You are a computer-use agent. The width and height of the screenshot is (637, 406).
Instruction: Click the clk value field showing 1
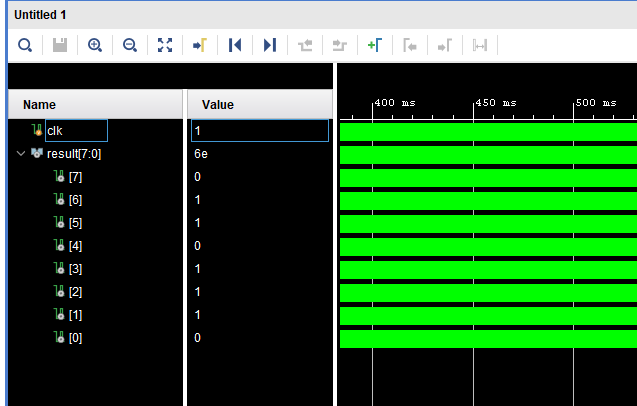coord(260,130)
